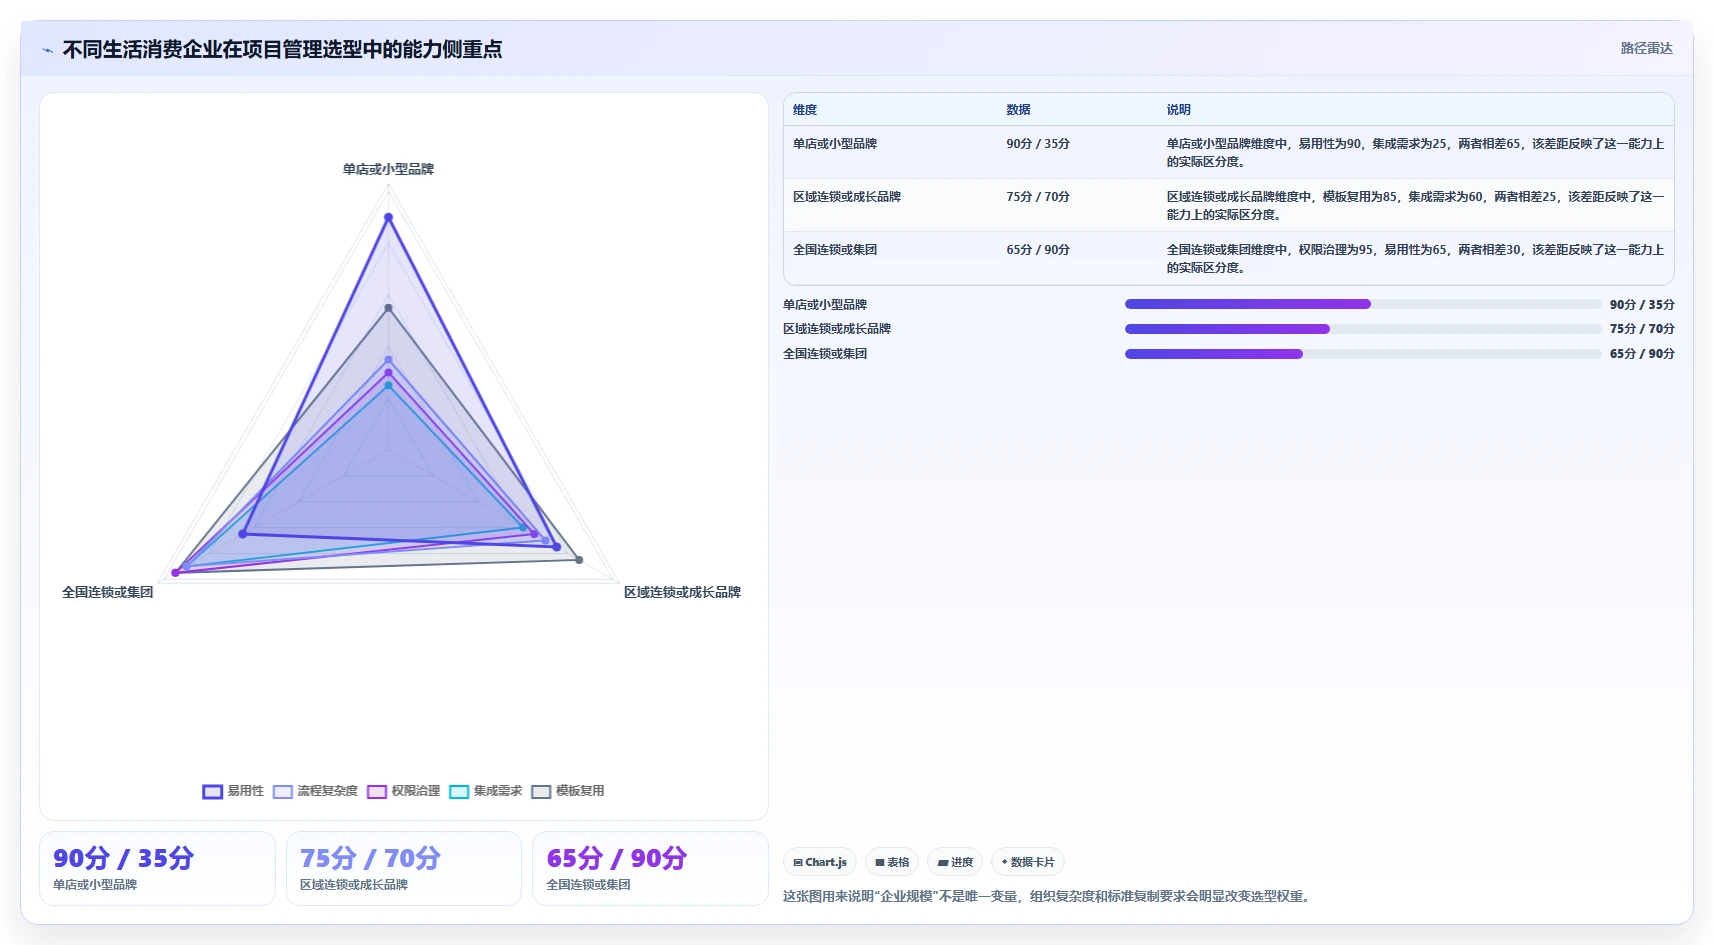1714x945 pixels.
Task: Click the 单店或小型品牌 progress bar
Action: (x=1363, y=304)
